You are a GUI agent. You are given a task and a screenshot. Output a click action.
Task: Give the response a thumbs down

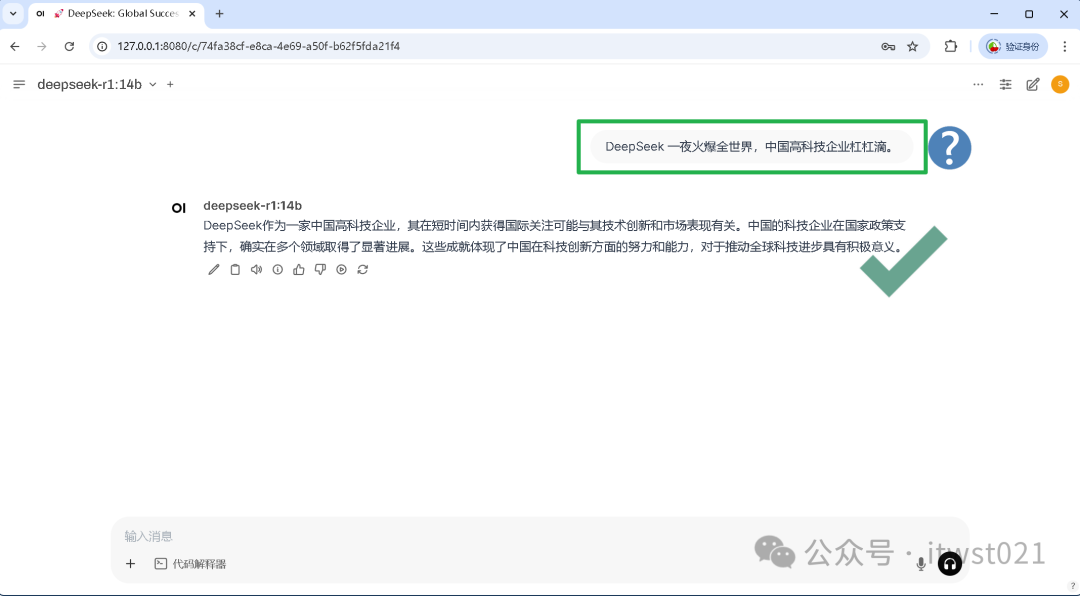(320, 269)
